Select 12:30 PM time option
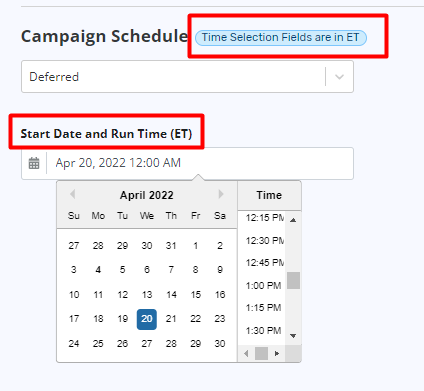Image resolution: width=424 pixels, height=391 pixels. pyautogui.click(x=265, y=241)
